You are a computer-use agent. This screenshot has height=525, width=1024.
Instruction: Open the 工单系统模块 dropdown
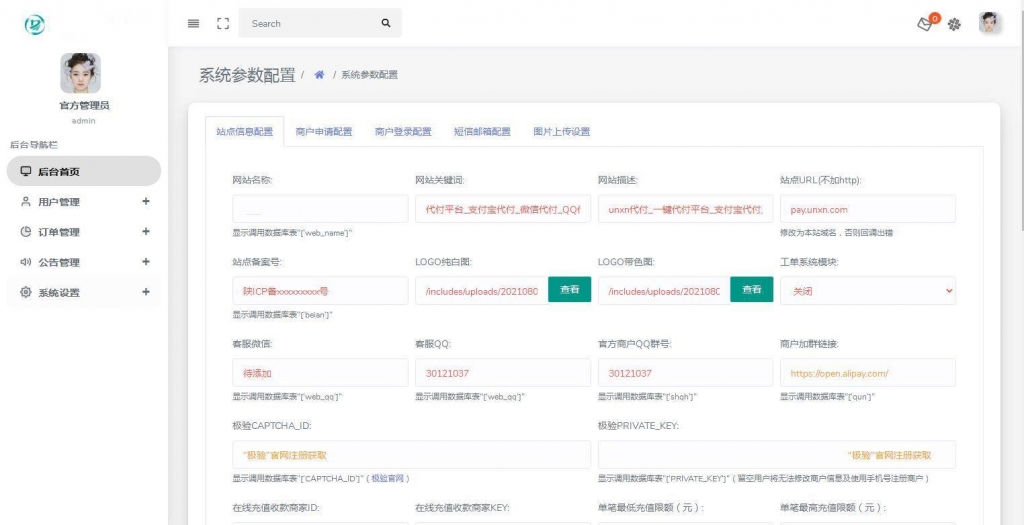pyautogui.click(x=867, y=290)
